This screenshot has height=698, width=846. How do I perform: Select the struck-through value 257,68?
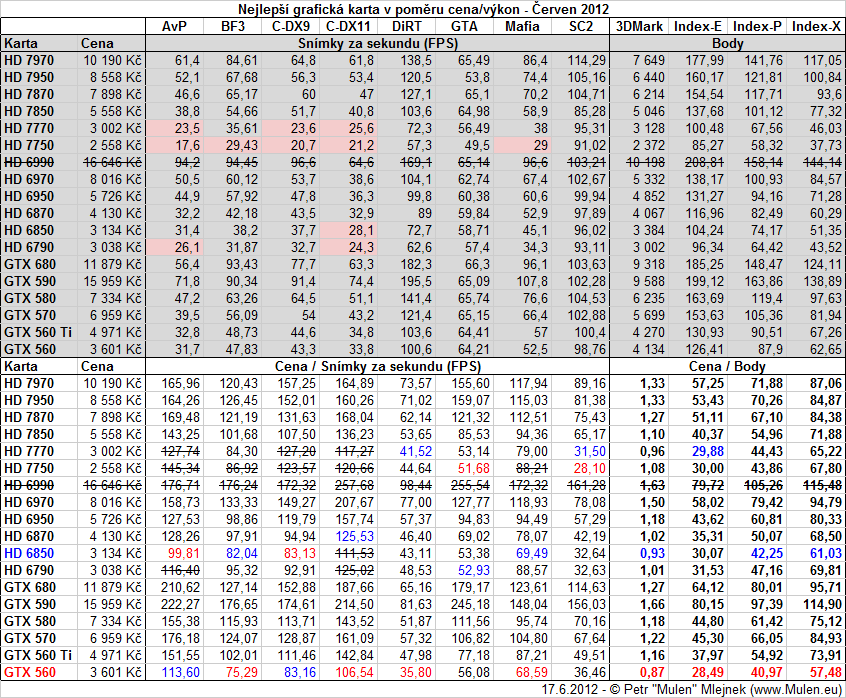point(354,485)
